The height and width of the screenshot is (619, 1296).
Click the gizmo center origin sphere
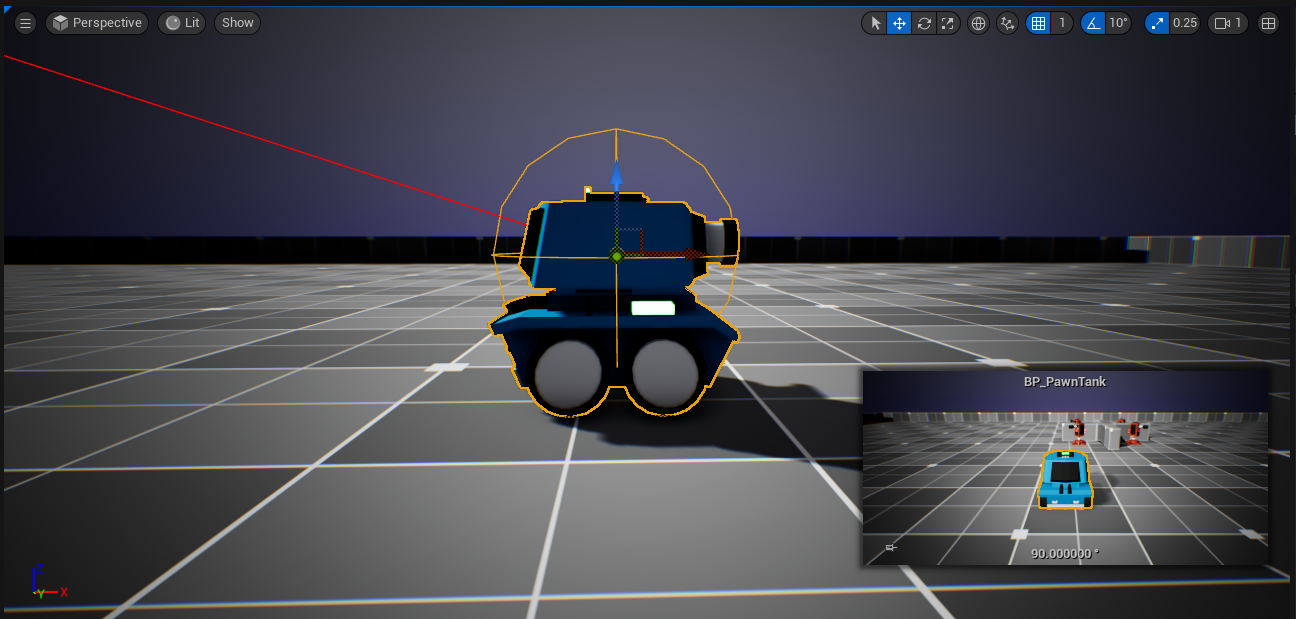coord(617,256)
